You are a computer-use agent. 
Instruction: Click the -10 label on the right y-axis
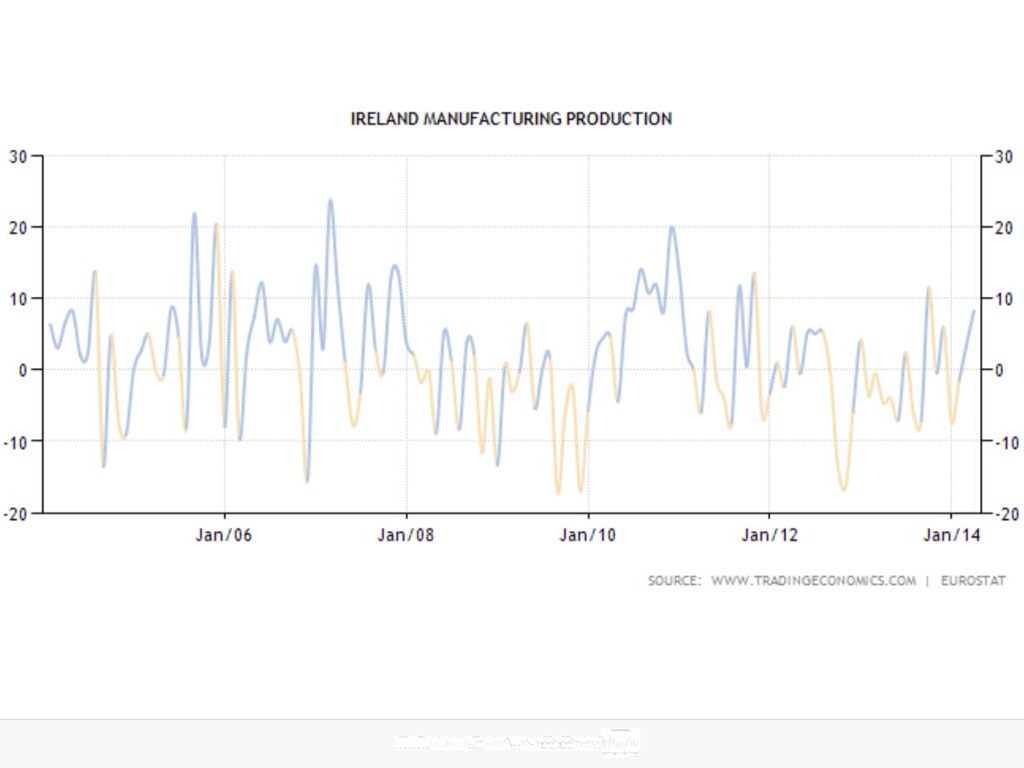[1003, 442]
